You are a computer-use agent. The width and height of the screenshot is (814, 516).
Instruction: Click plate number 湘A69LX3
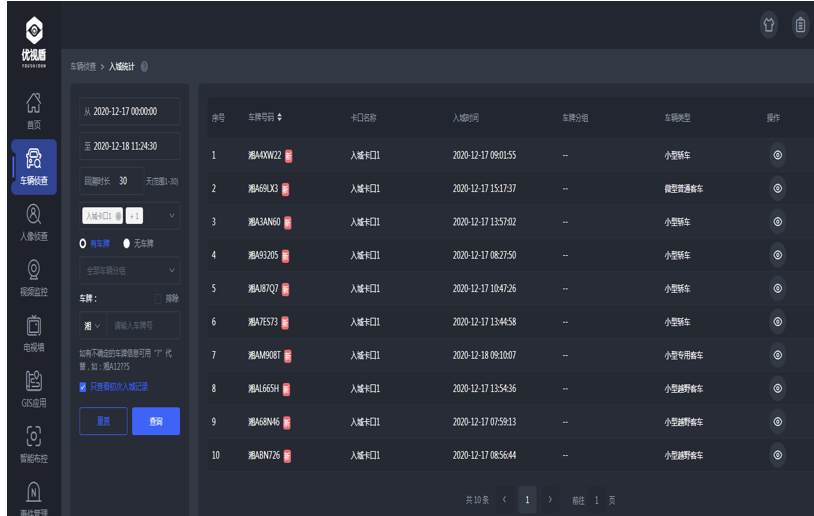coord(263,188)
